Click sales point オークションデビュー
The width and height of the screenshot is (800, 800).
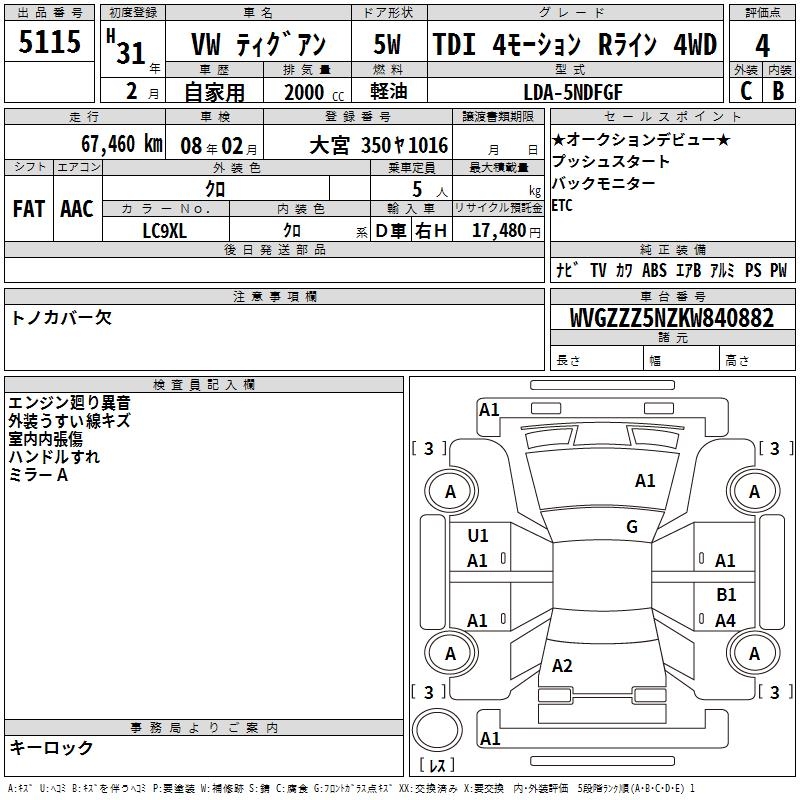click(642, 139)
